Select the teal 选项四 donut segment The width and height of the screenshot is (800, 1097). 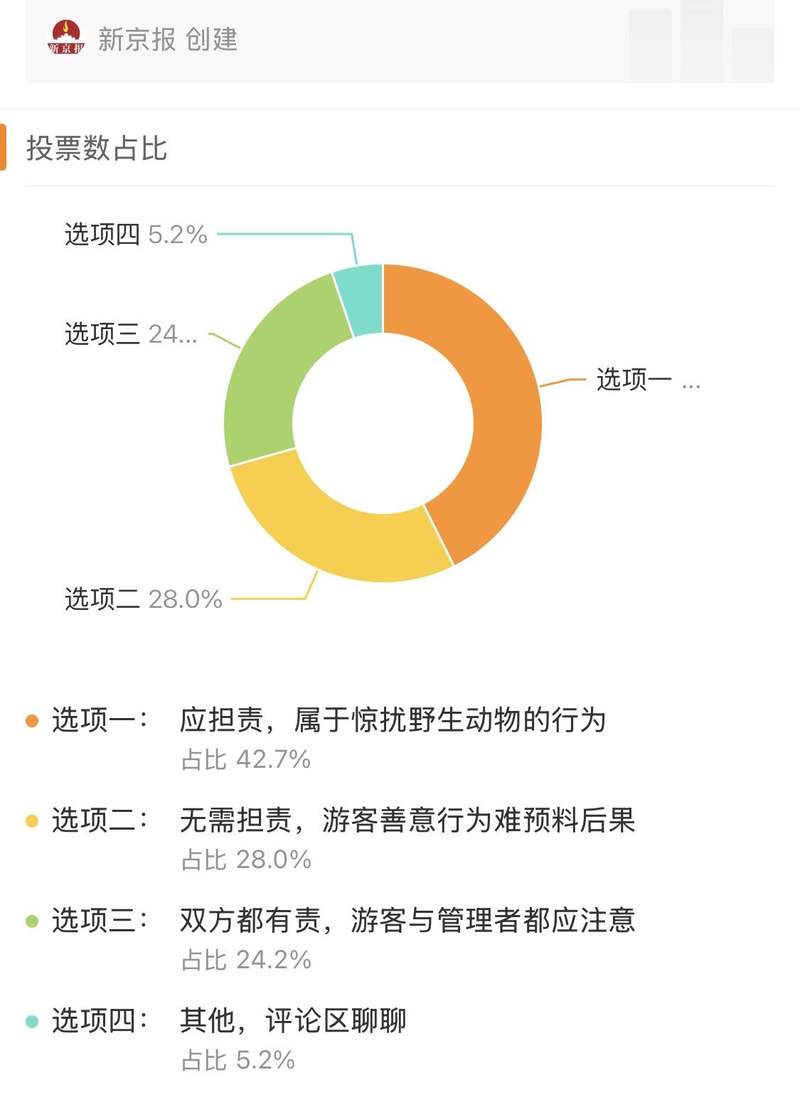click(x=360, y=301)
